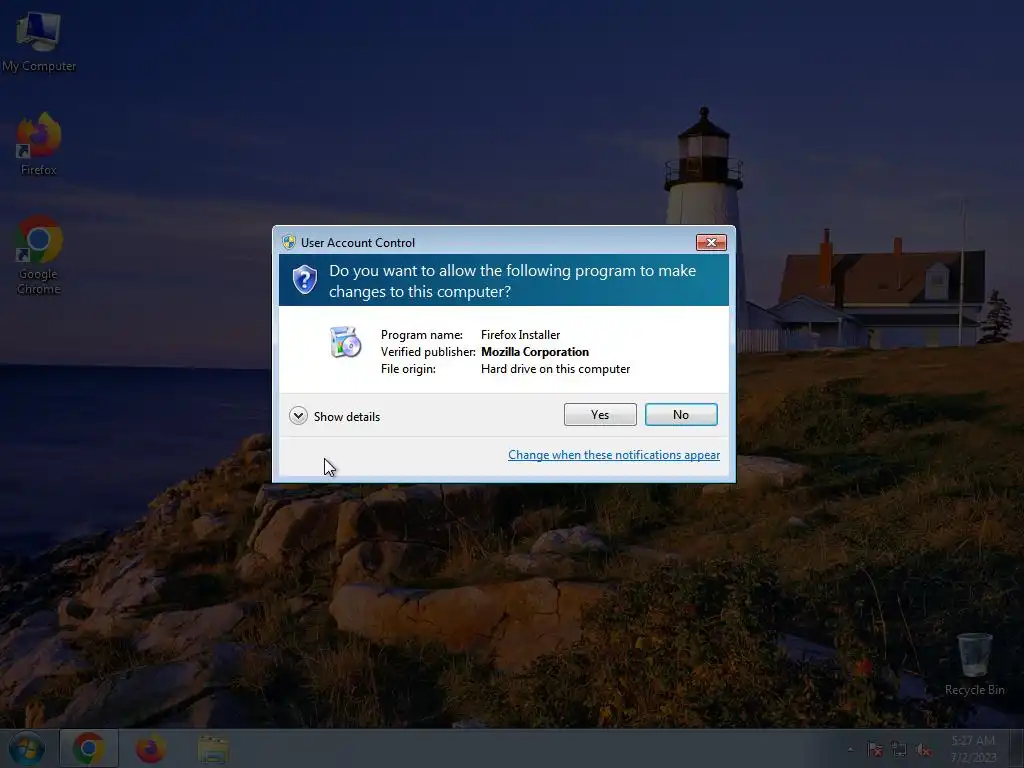The height and width of the screenshot is (768, 1024).
Task: Select the Recycle Bin desktop icon
Action: pos(974,664)
